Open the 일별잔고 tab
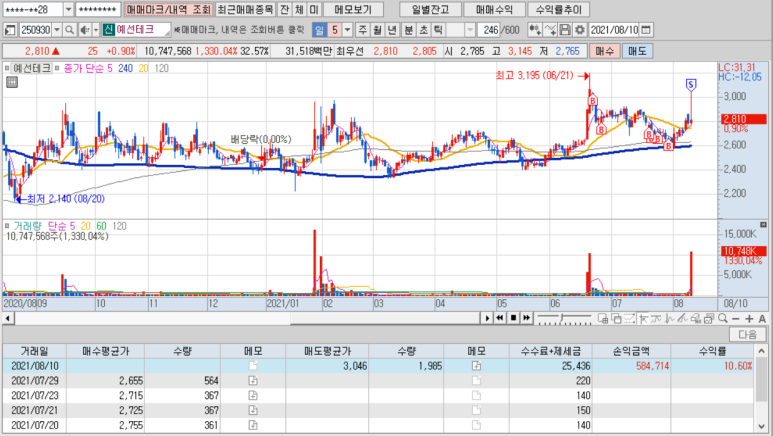The height and width of the screenshot is (436, 773). pyautogui.click(x=430, y=9)
